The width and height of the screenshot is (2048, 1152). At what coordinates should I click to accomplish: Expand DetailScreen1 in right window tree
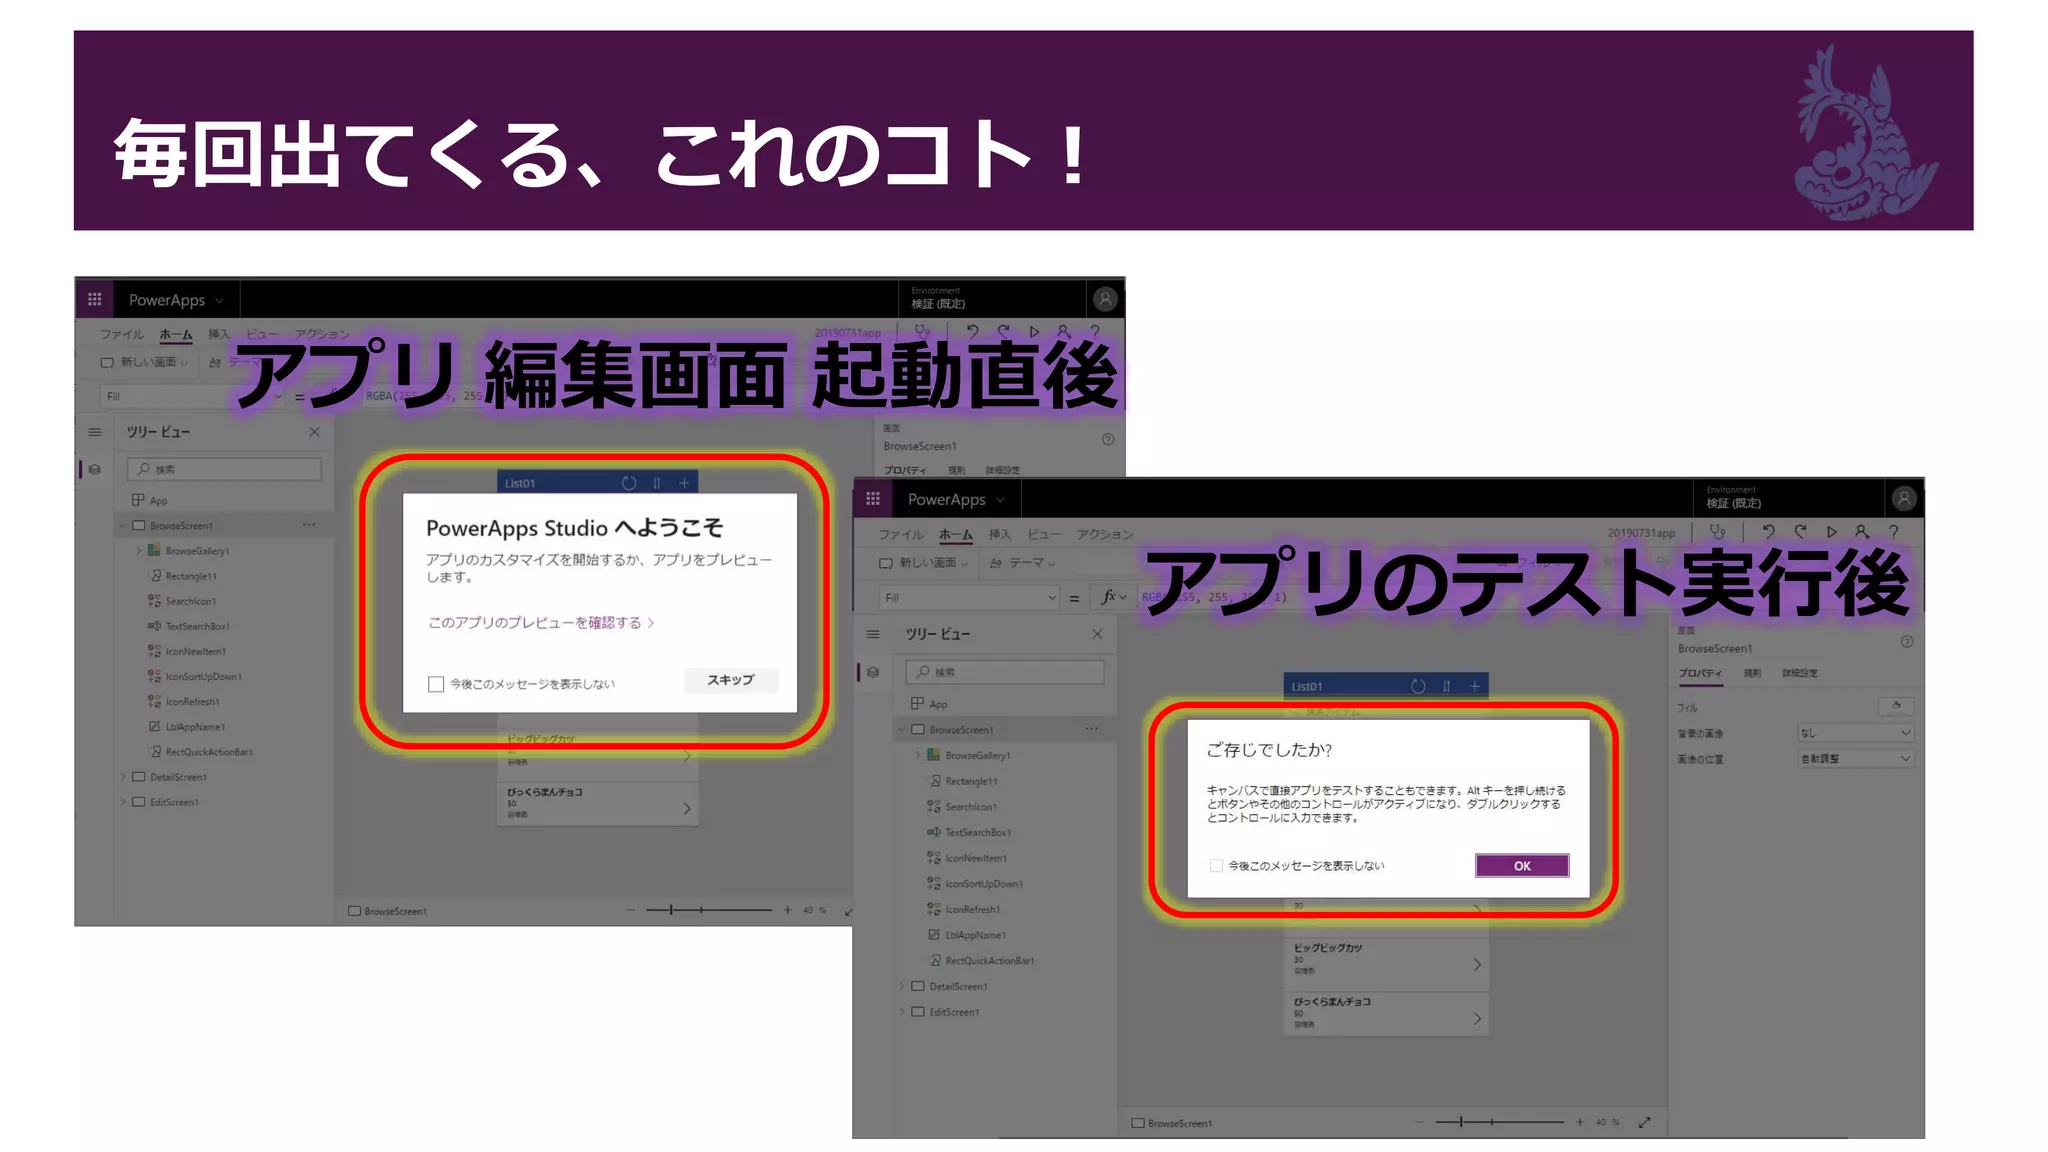[x=902, y=986]
